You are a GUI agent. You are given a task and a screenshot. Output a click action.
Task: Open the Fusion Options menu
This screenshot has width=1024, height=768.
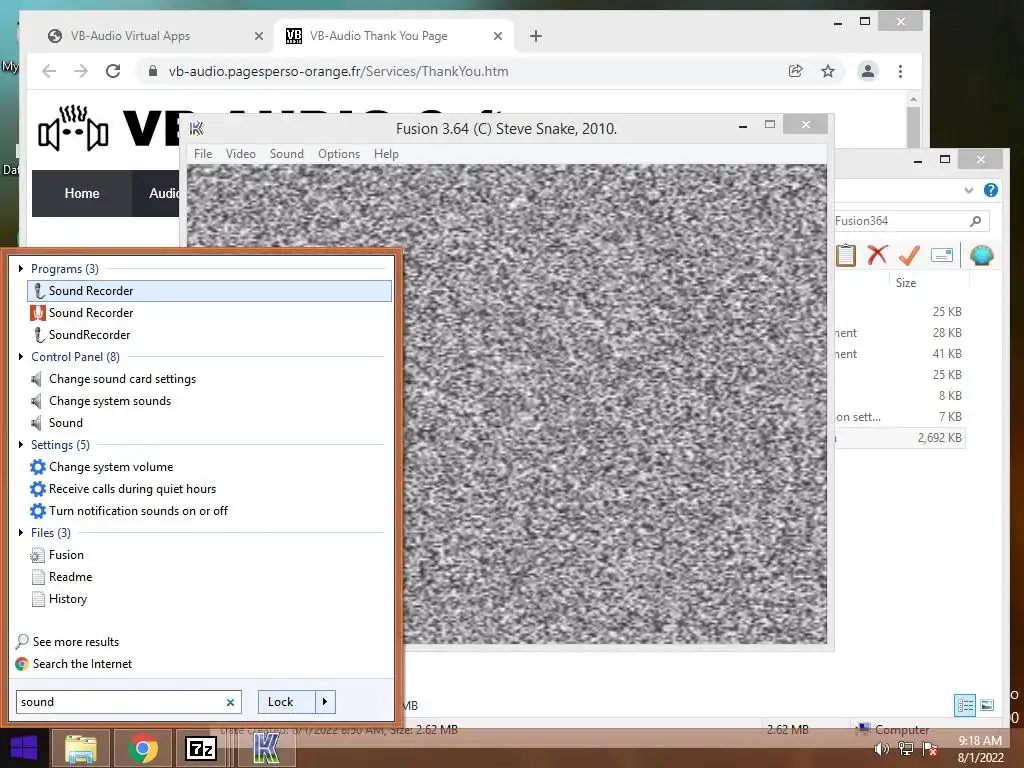pyautogui.click(x=339, y=154)
